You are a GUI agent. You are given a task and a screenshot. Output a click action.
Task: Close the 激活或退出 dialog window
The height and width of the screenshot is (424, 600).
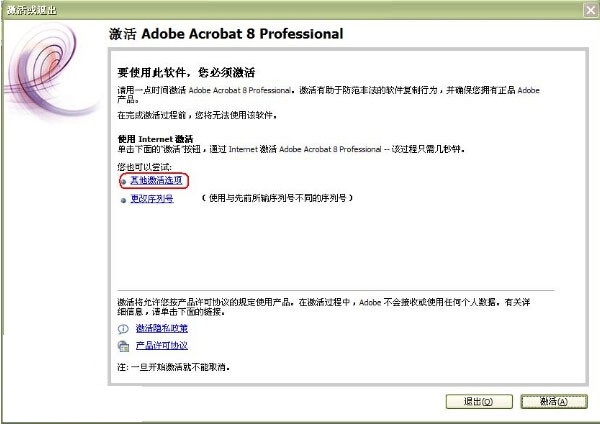(590, 10)
